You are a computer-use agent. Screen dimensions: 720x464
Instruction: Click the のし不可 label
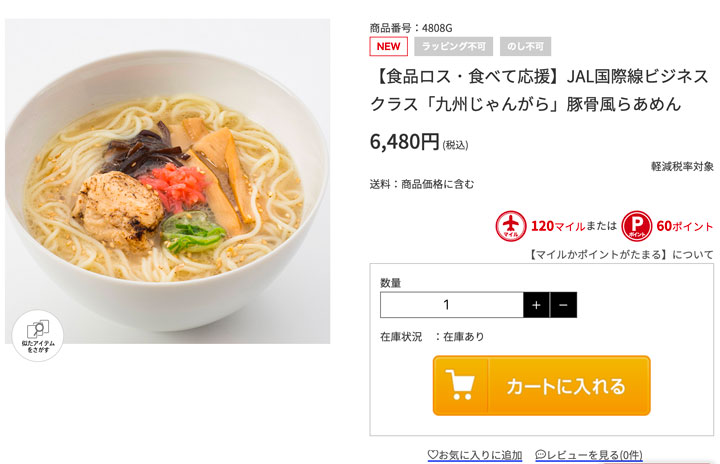pos(525,46)
